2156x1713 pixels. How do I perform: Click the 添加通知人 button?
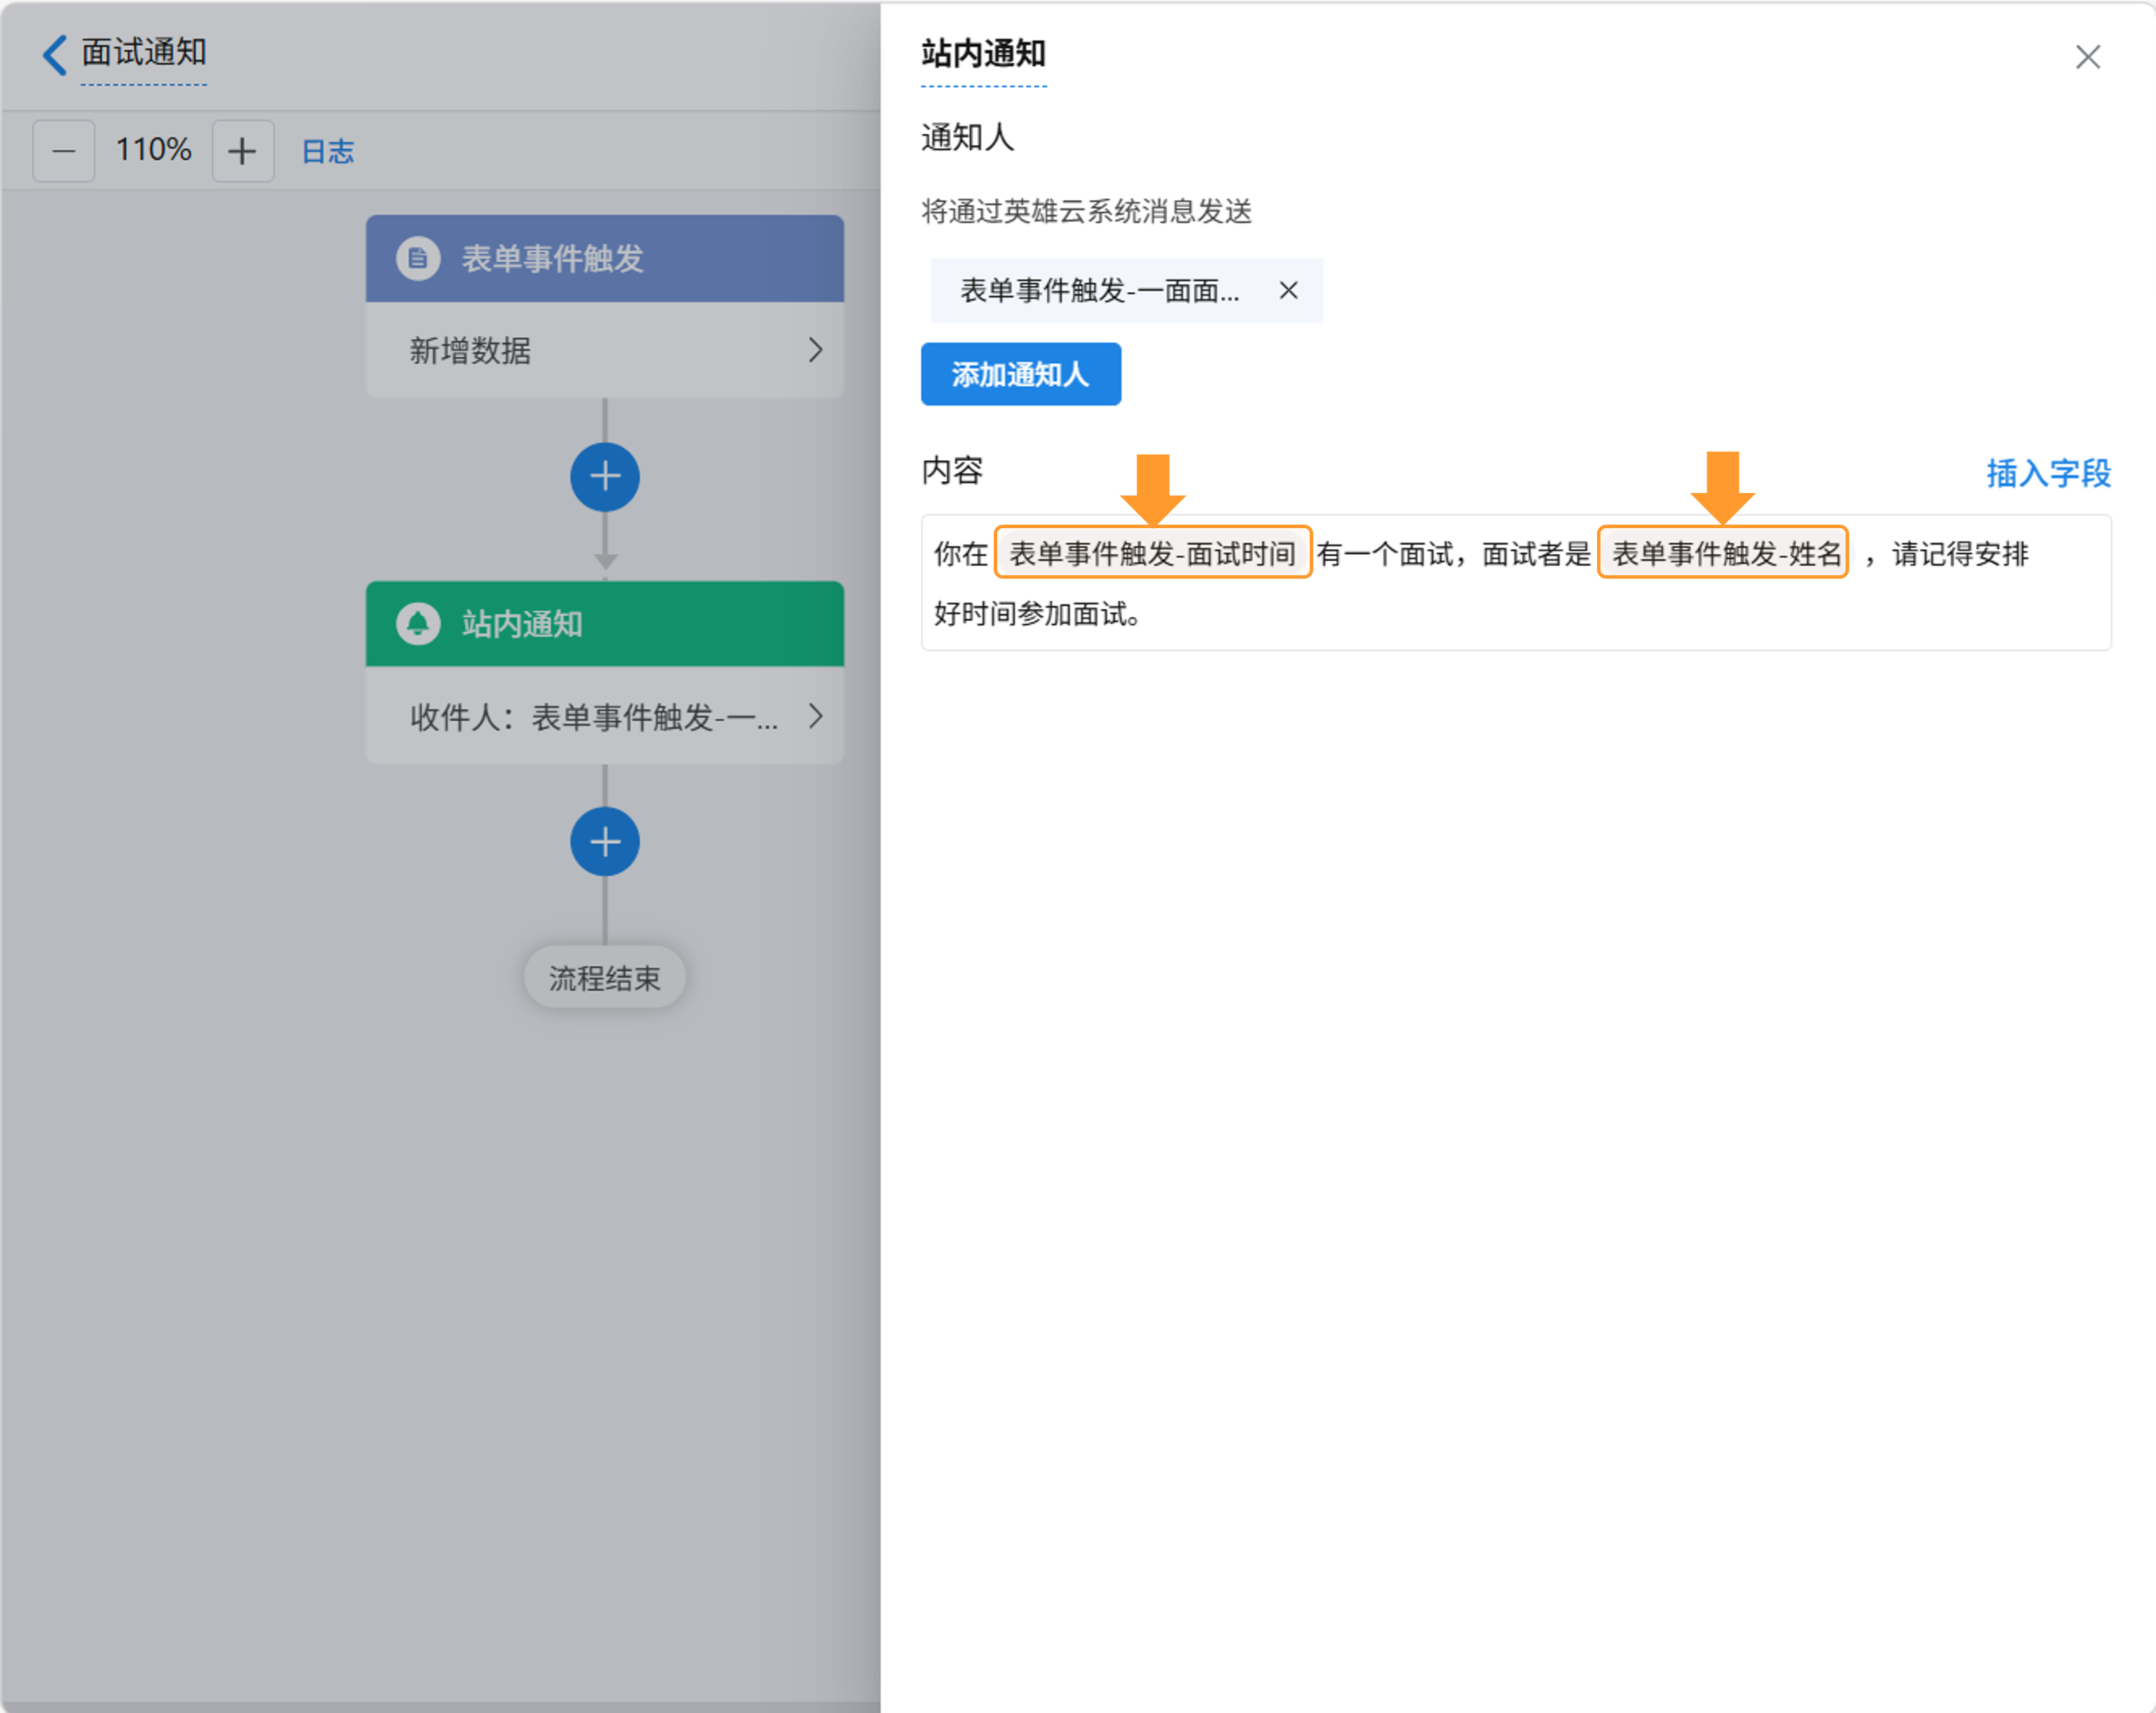point(1020,374)
